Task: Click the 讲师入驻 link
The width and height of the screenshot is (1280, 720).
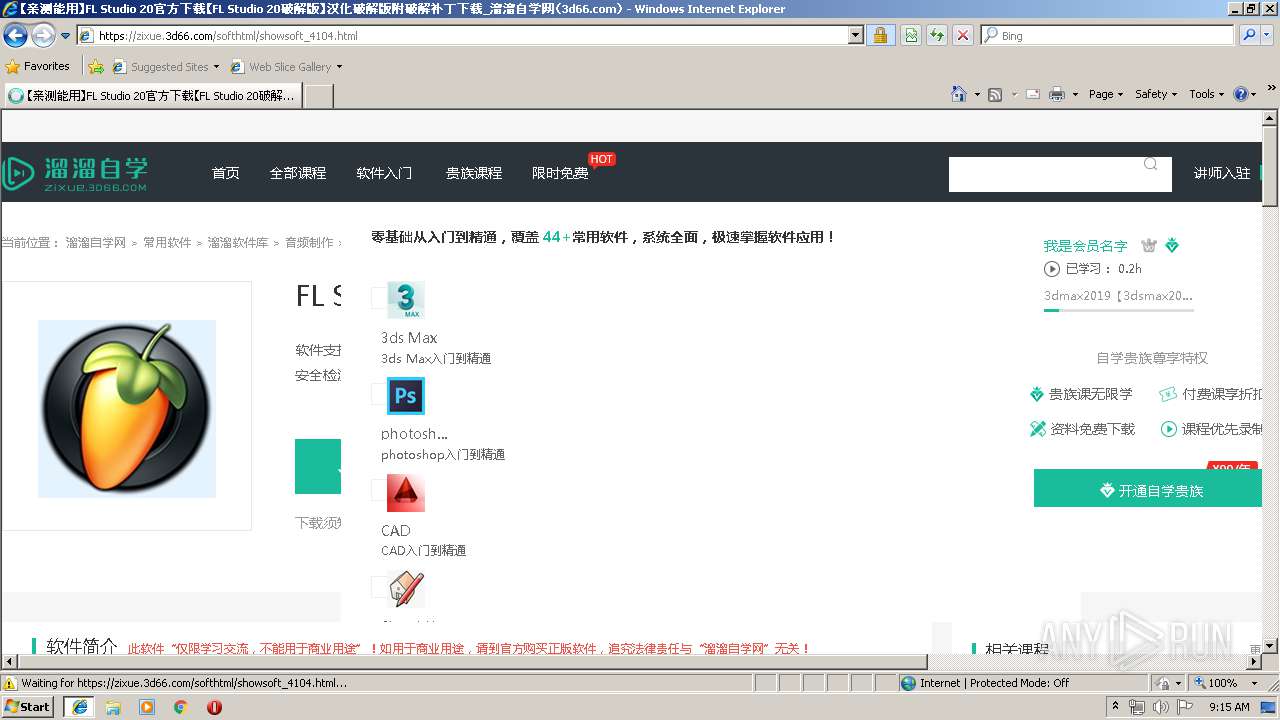Action: 1222,173
